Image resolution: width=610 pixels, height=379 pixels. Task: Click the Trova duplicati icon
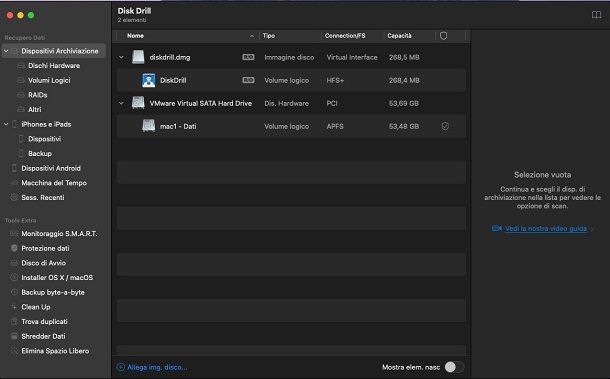14,322
